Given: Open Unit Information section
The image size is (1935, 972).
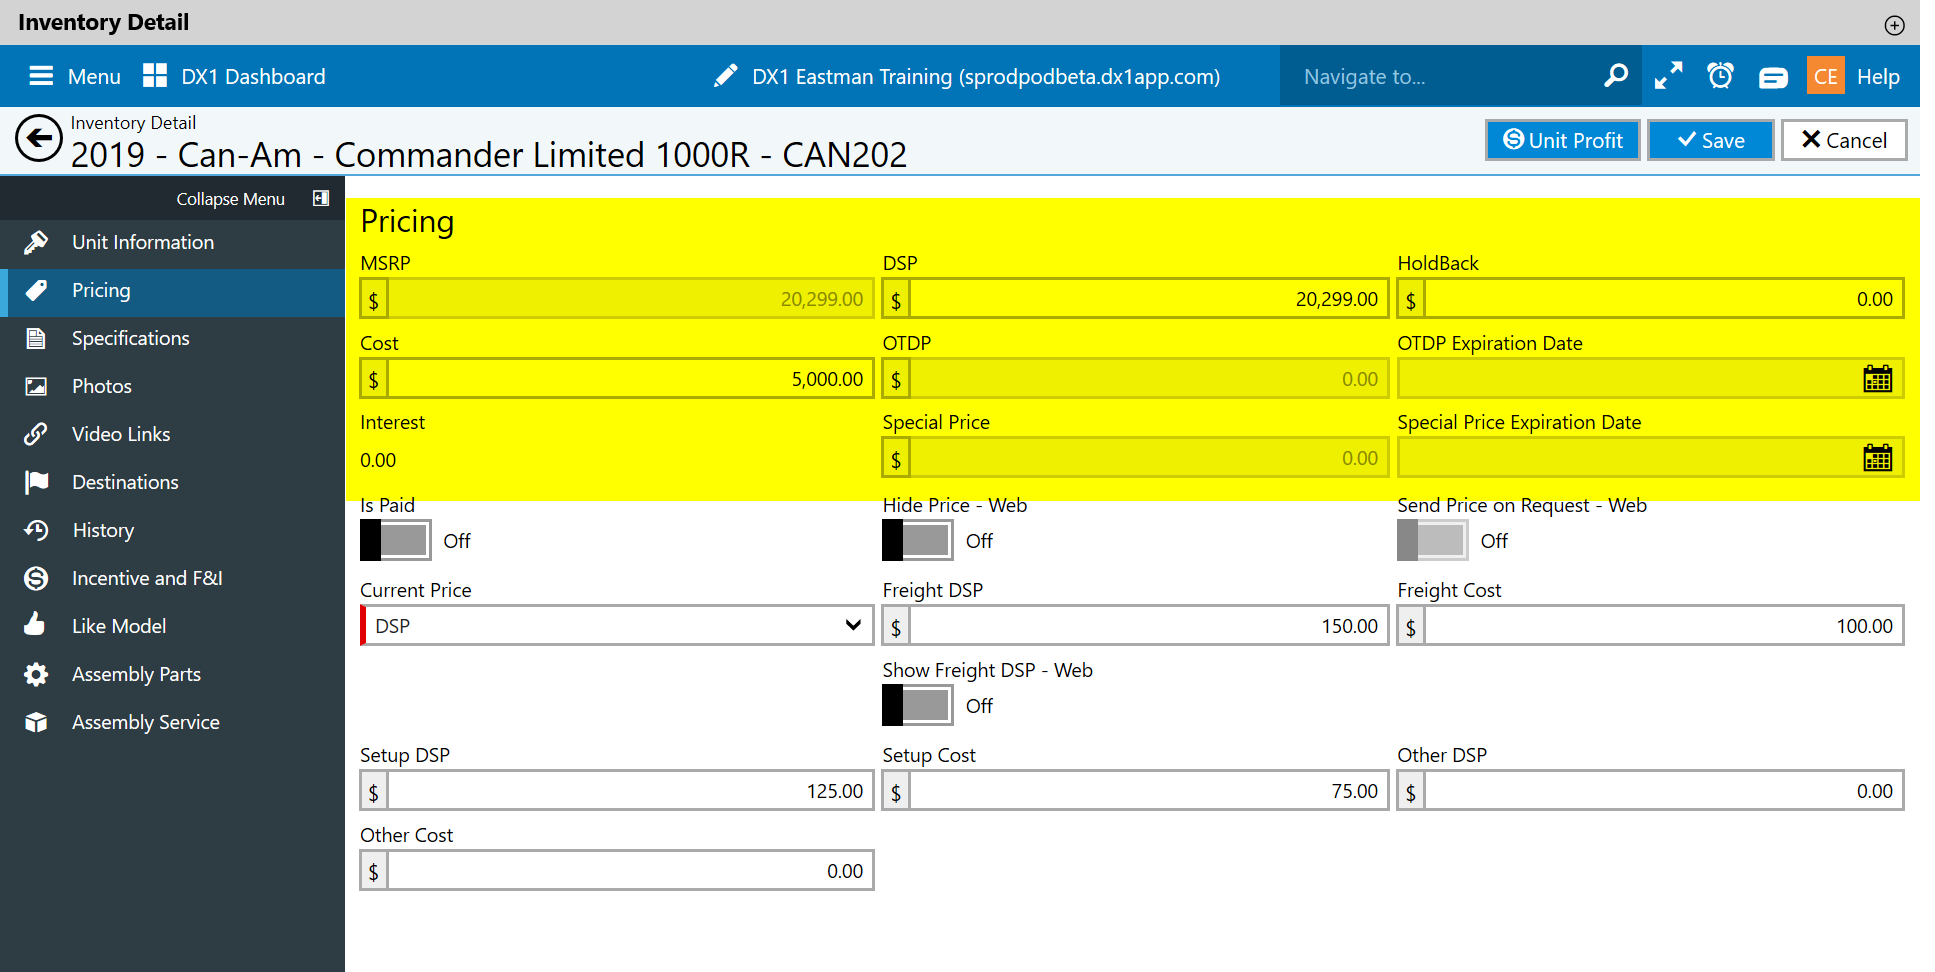Looking at the screenshot, I should [x=172, y=242].
